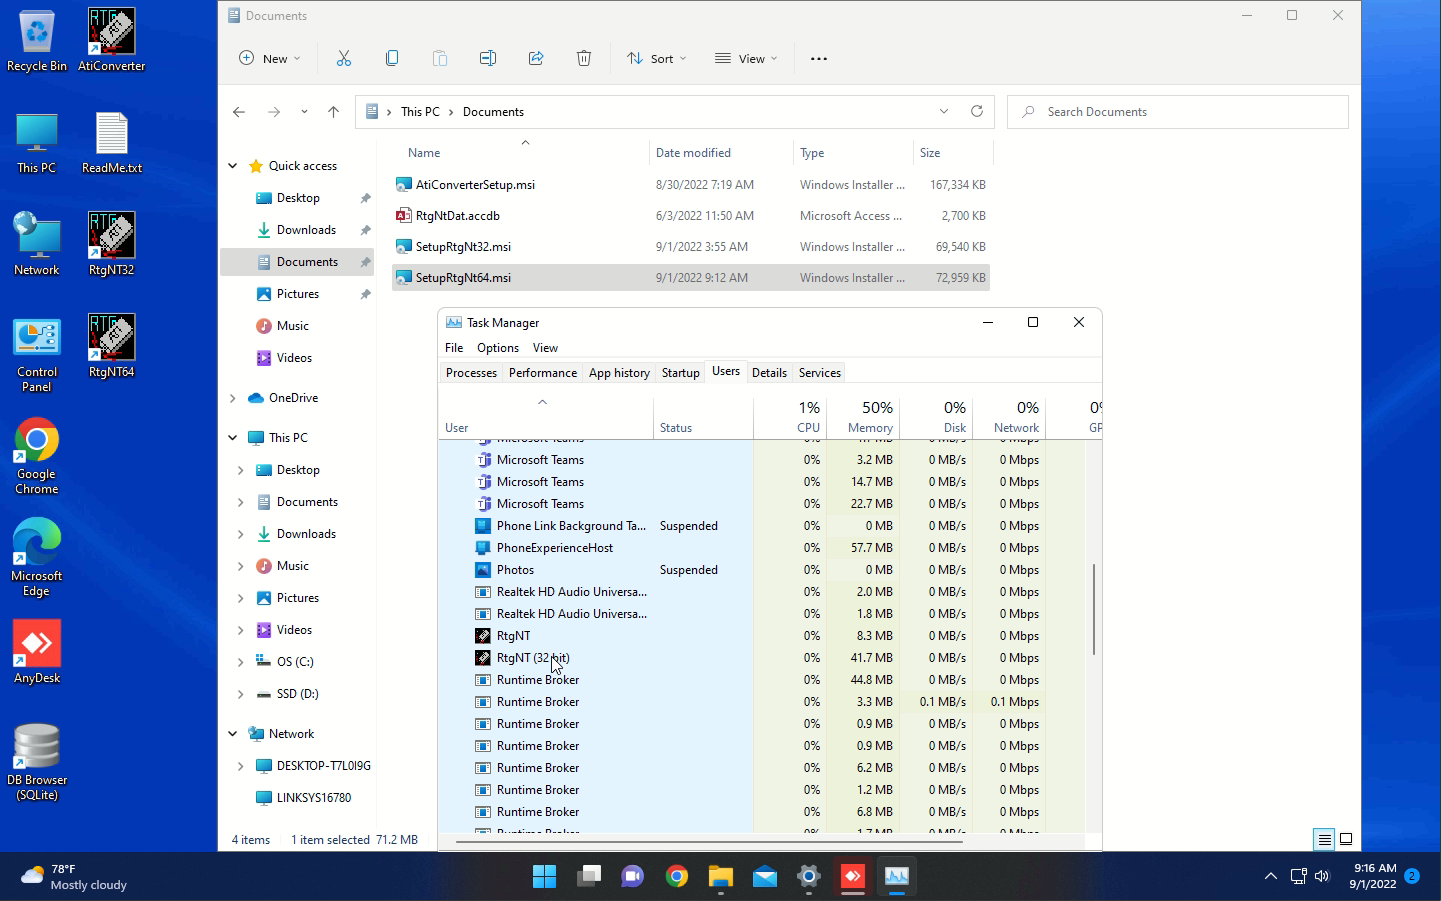Select ReadMe.txt on the desktop

click(112, 142)
